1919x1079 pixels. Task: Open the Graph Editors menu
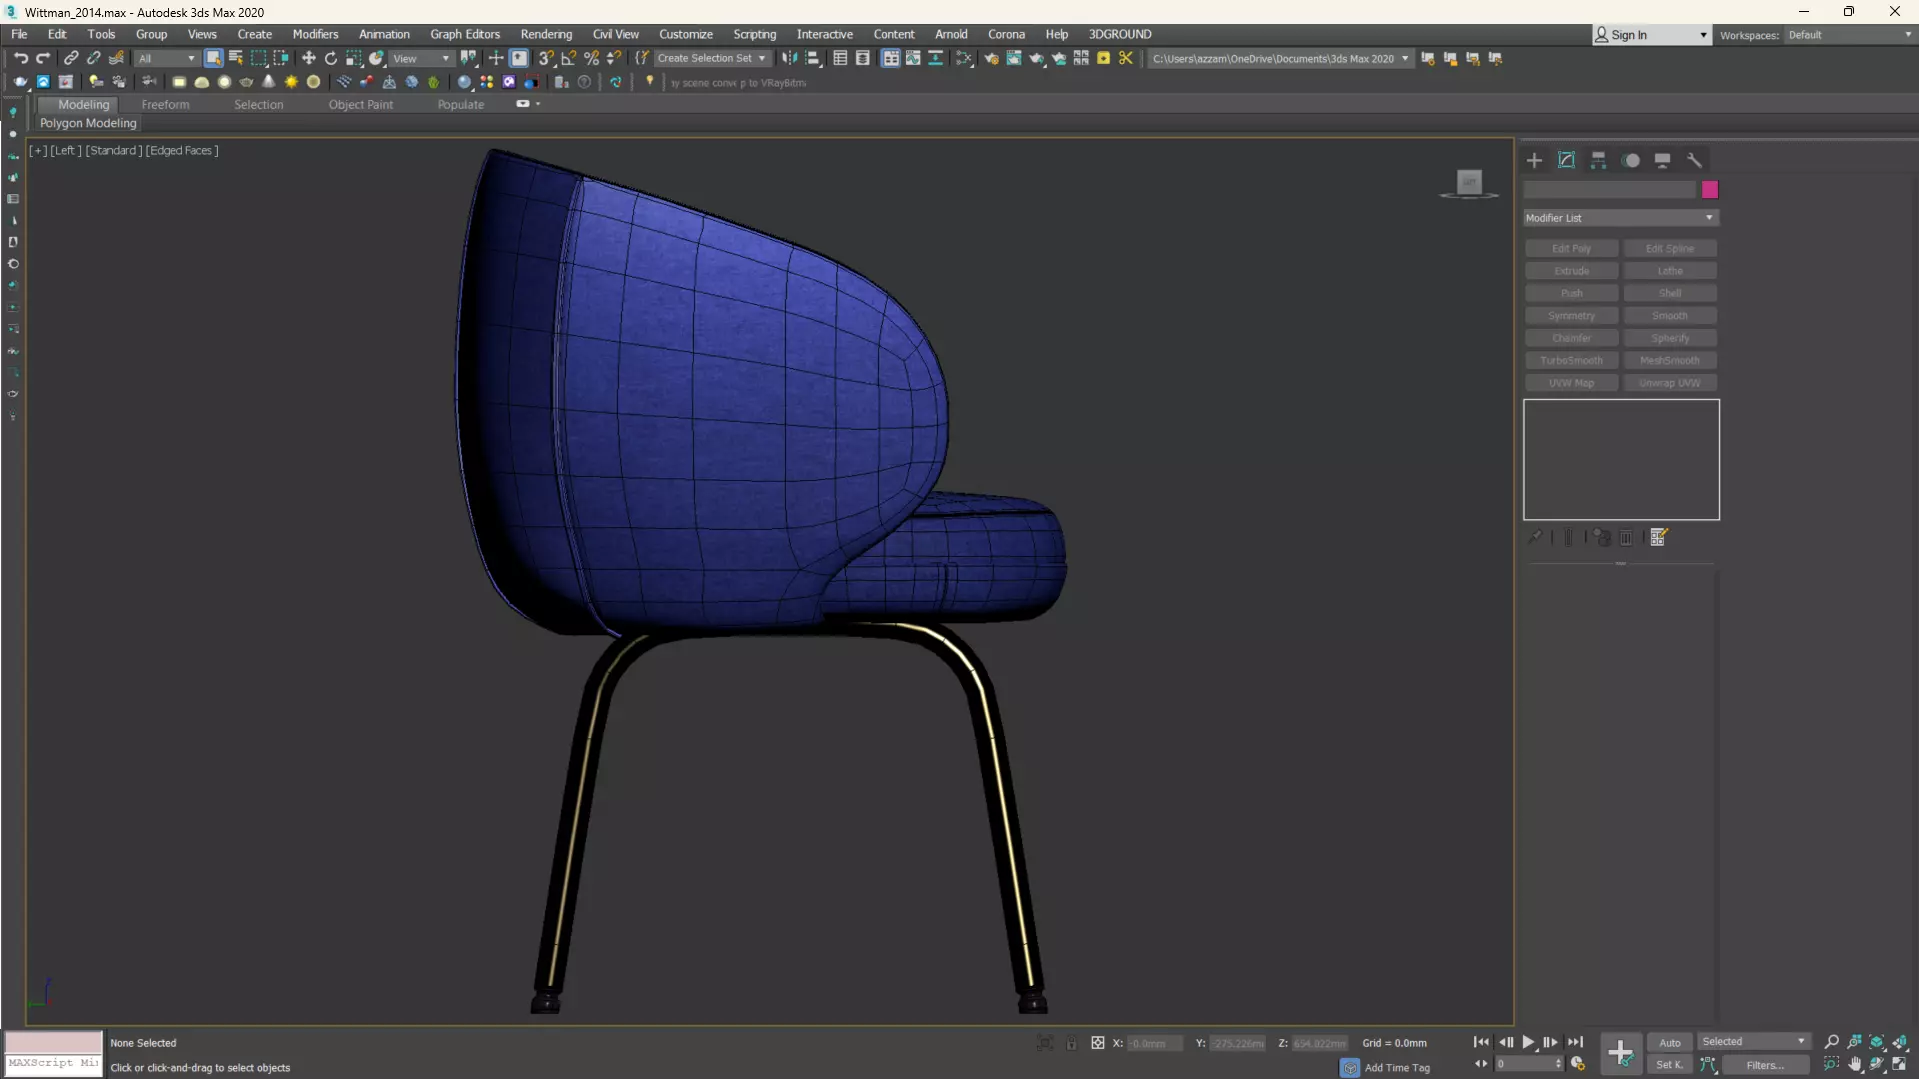coord(465,34)
